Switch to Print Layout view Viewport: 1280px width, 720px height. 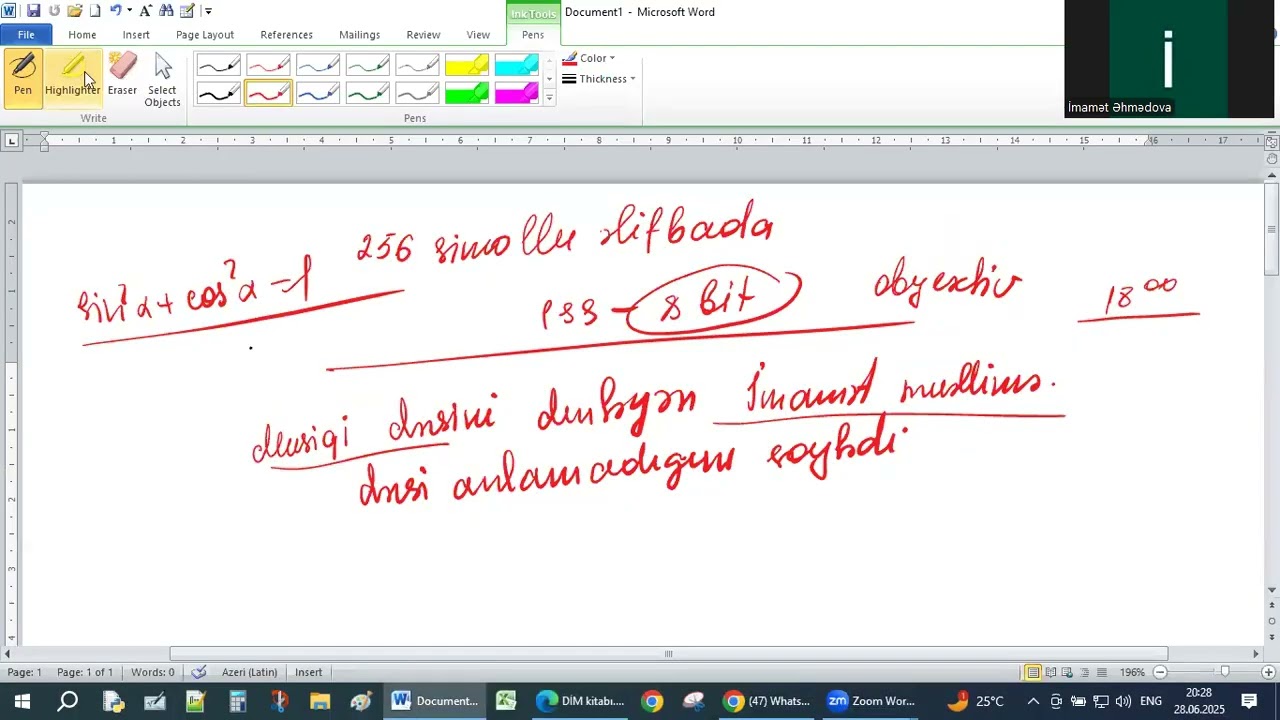pyautogui.click(x=1033, y=672)
